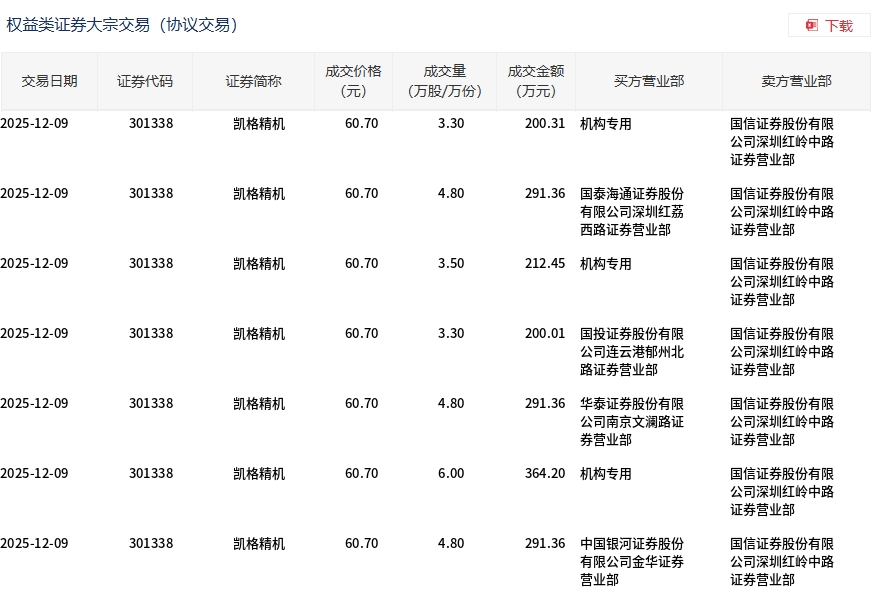Click the 364.20 transaction amount cell
The width and height of the screenshot is (872, 602).
[545, 474]
